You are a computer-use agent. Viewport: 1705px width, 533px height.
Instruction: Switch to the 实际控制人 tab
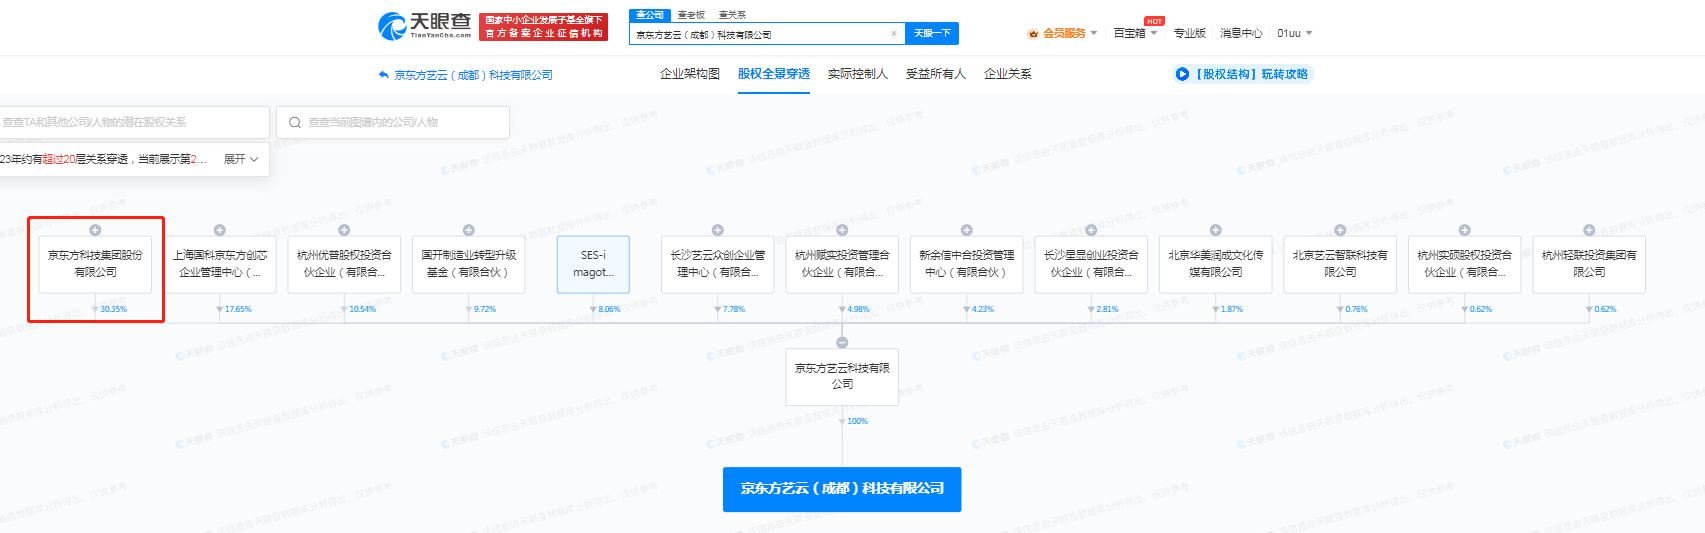click(857, 74)
